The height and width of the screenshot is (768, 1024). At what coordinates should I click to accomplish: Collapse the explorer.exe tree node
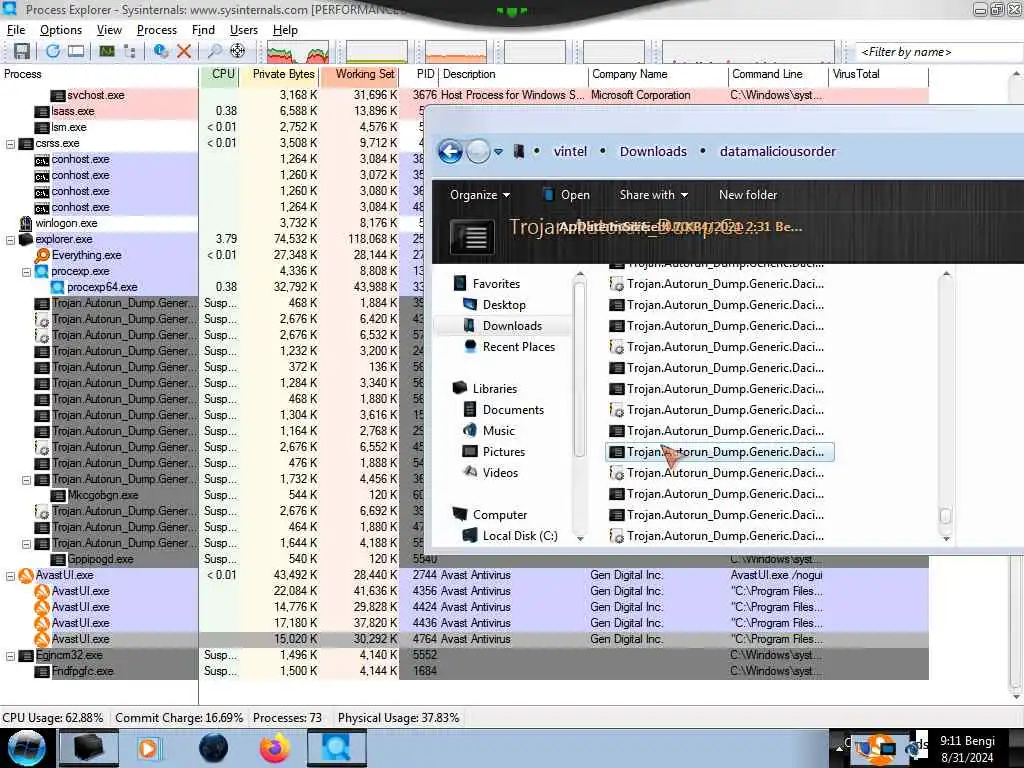click(10, 240)
